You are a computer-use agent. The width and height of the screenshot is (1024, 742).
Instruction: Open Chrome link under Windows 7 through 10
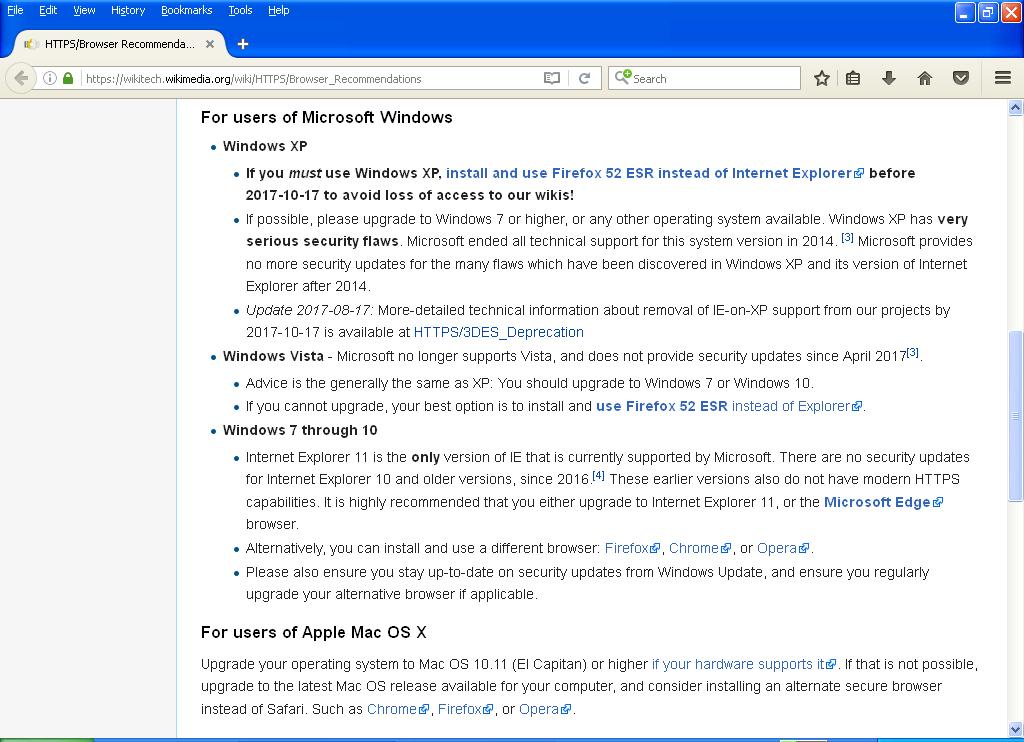[700, 548]
